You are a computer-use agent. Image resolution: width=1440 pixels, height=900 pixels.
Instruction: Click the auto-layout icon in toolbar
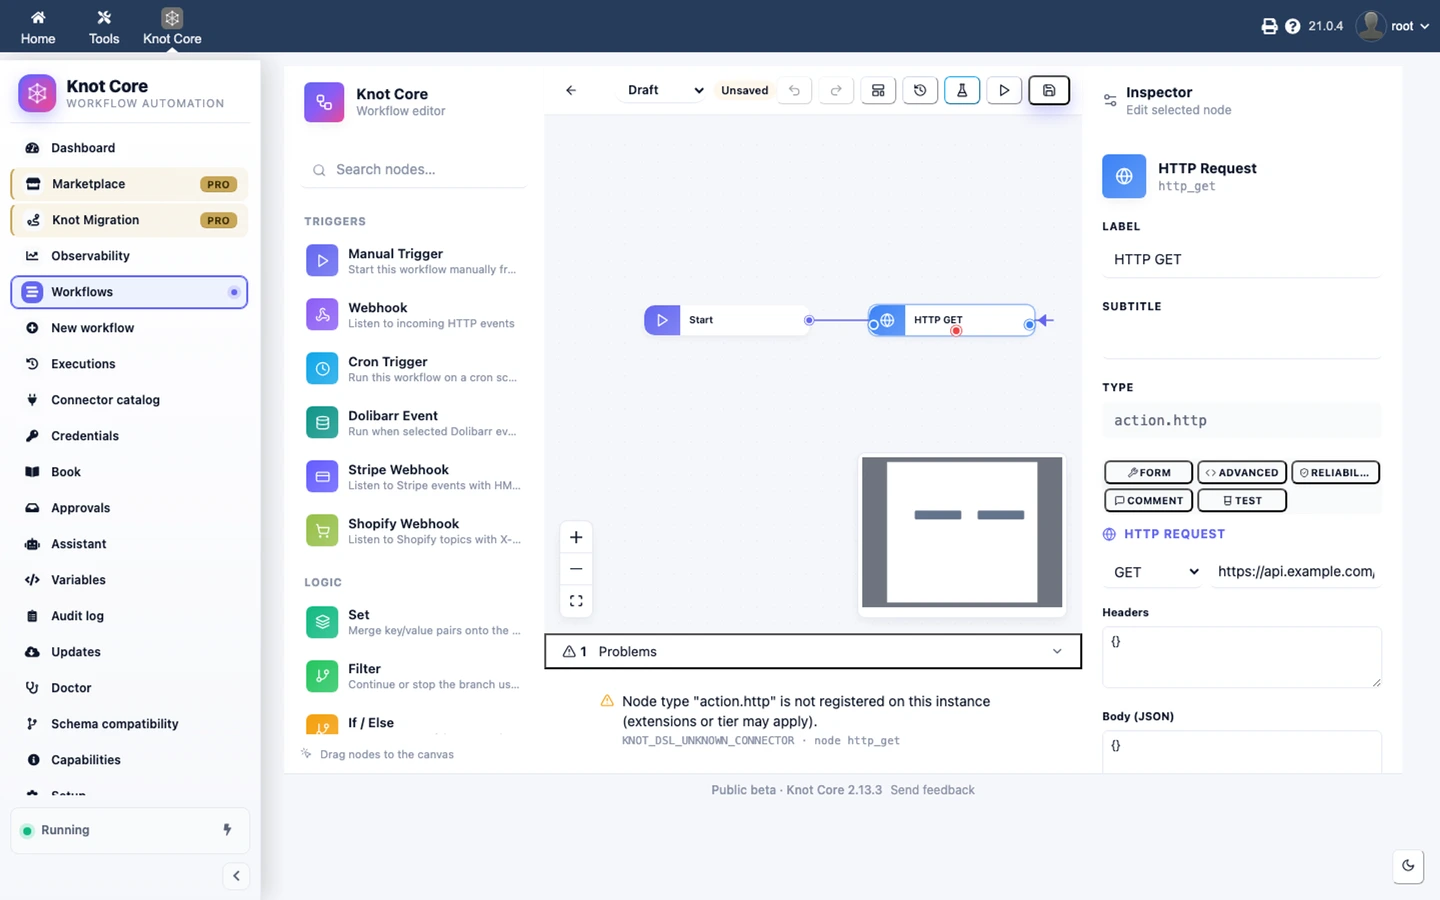click(878, 90)
